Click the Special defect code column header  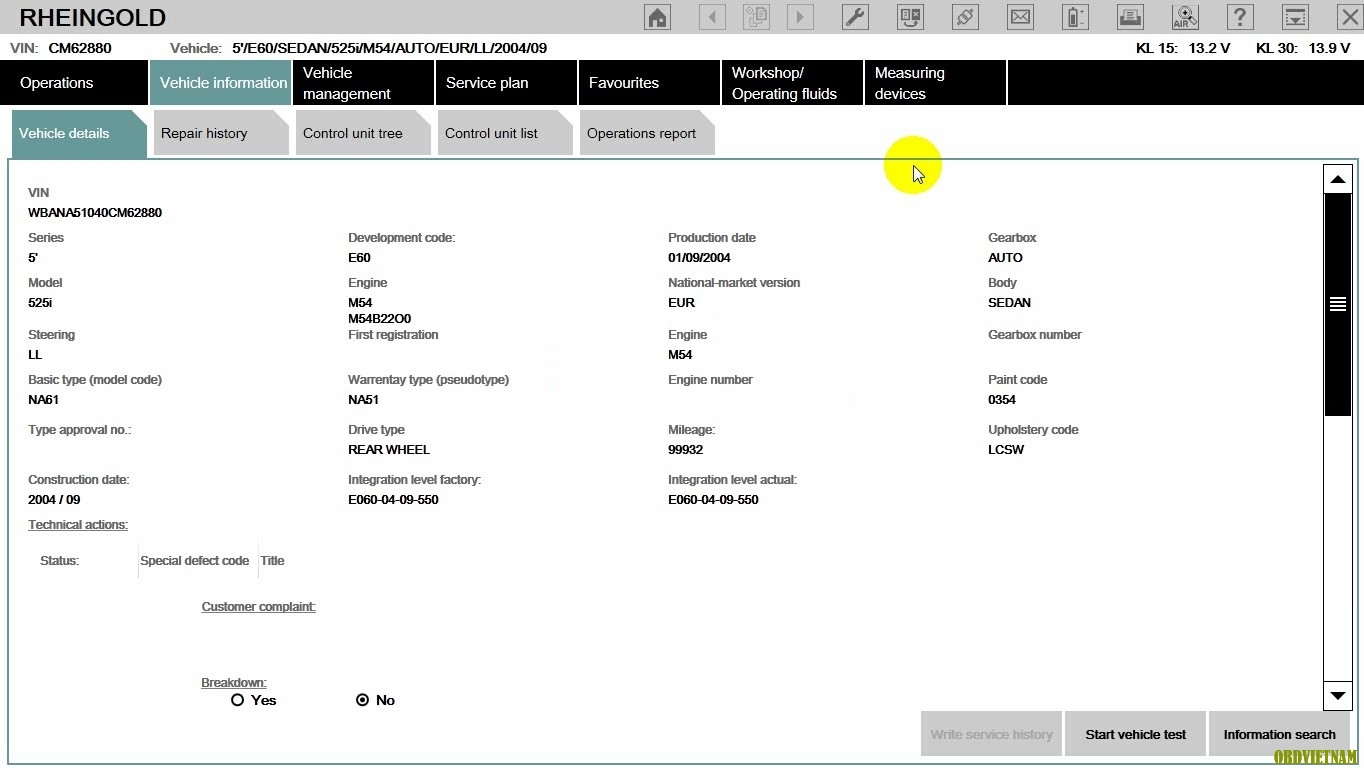(194, 561)
